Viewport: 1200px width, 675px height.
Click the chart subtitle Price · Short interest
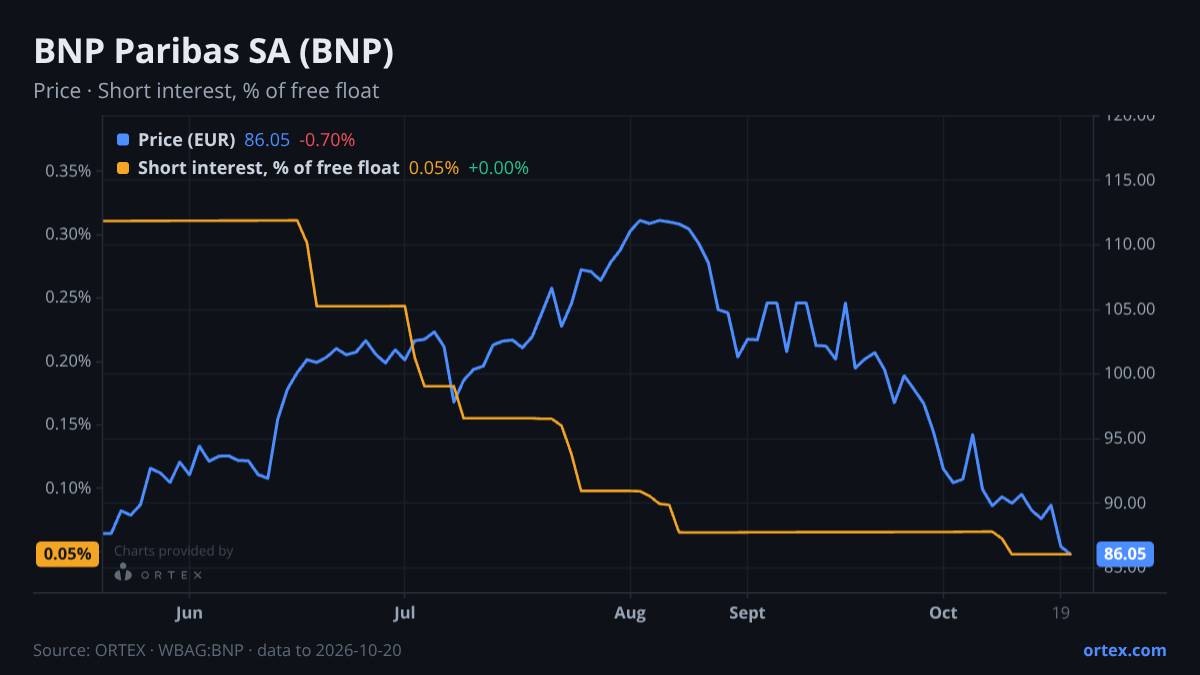206,91
